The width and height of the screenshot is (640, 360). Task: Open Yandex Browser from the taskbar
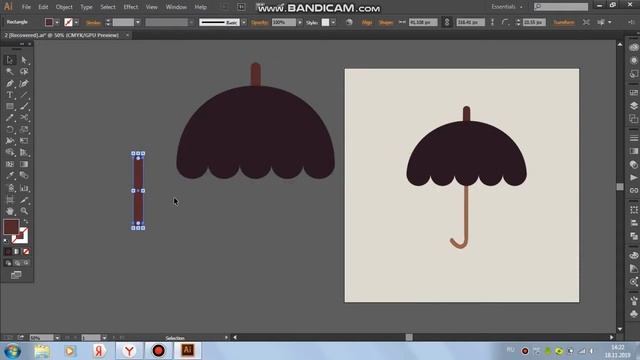[x=129, y=351]
